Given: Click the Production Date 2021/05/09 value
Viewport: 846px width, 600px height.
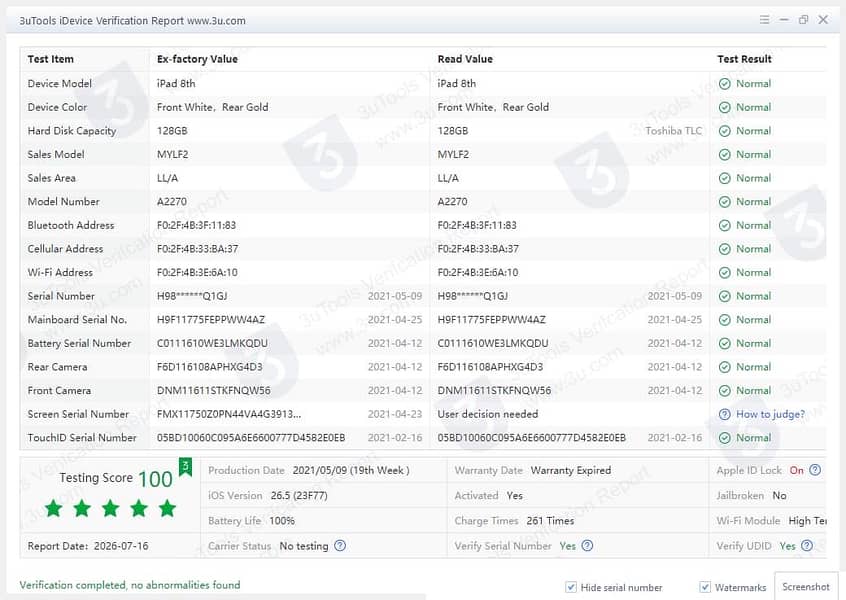Looking at the screenshot, I should (351, 471).
